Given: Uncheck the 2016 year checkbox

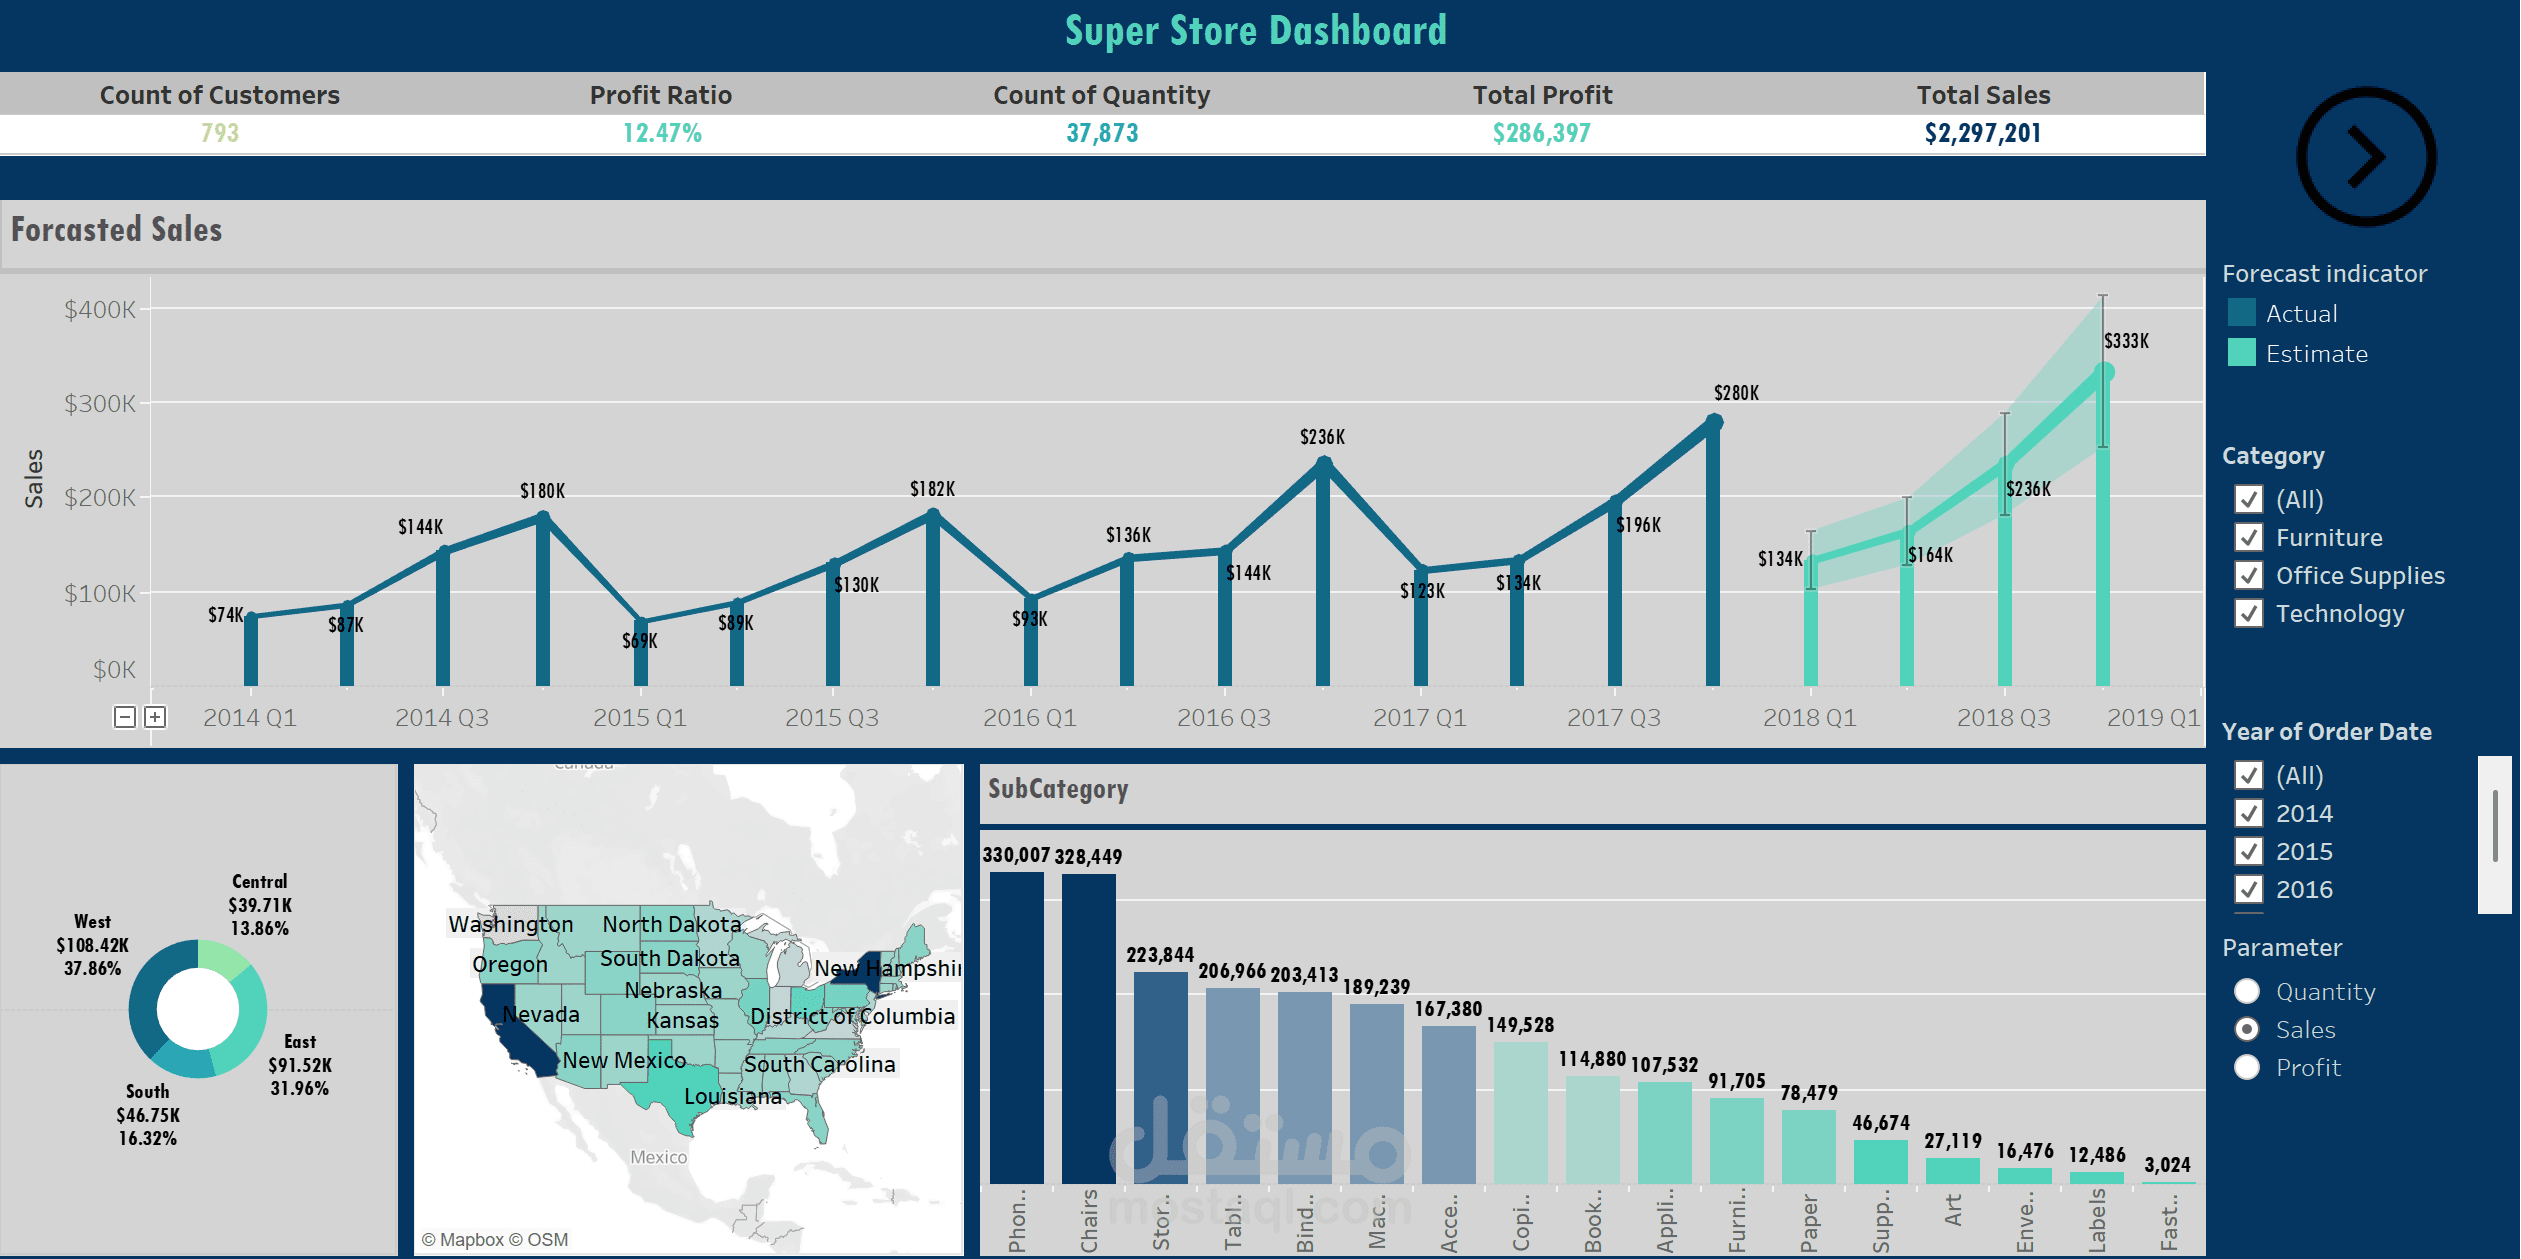Looking at the screenshot, I should 2249,889.
